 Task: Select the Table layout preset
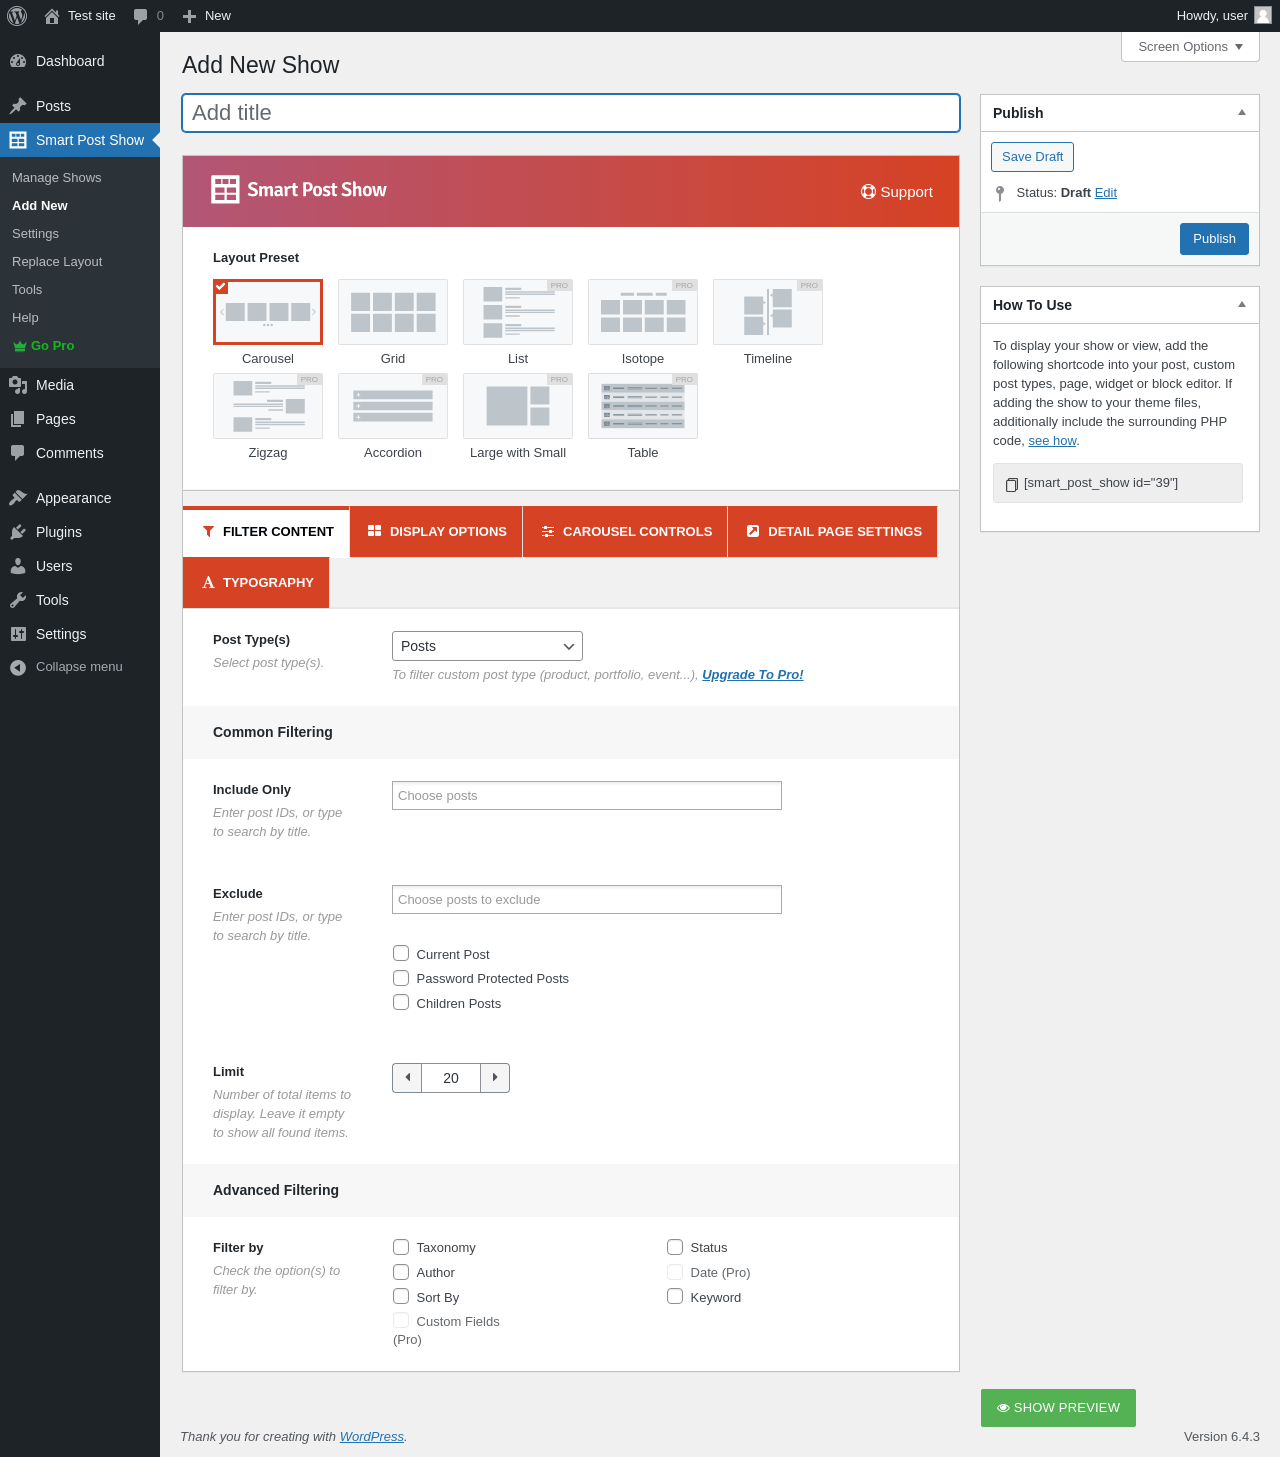pyautogui.click(x=643, y=406)
